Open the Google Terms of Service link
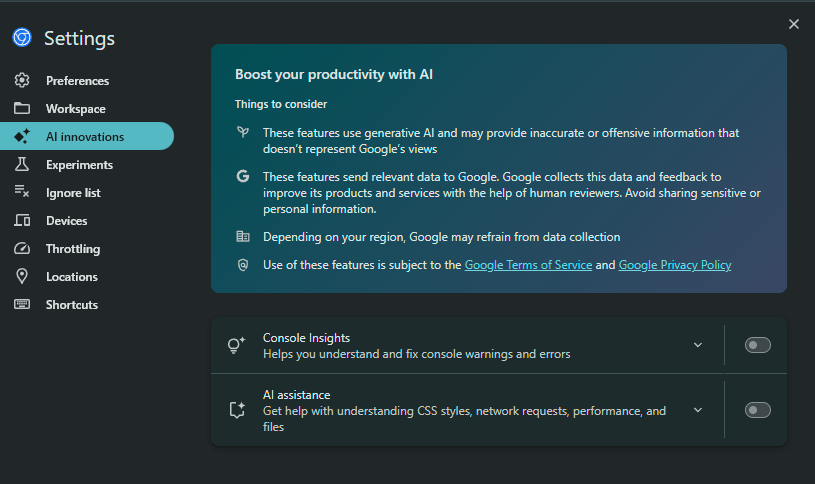Screen dimensions: 815x484 tap(528, 265)
